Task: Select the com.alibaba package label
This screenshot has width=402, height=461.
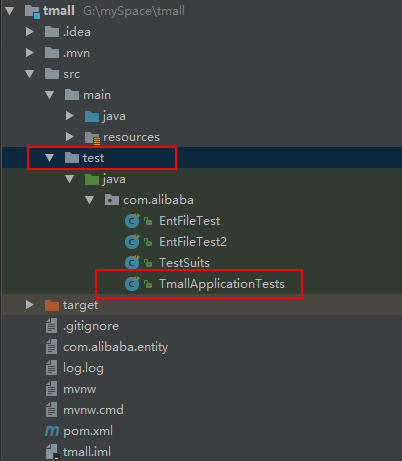Action: (x=158, y=200)
